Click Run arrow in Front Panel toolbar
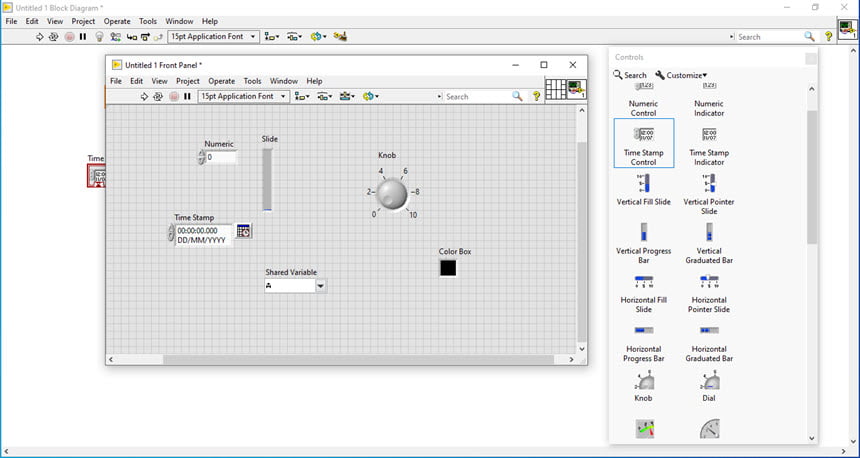This screenshot has height=458, width=860. (144, 97)
